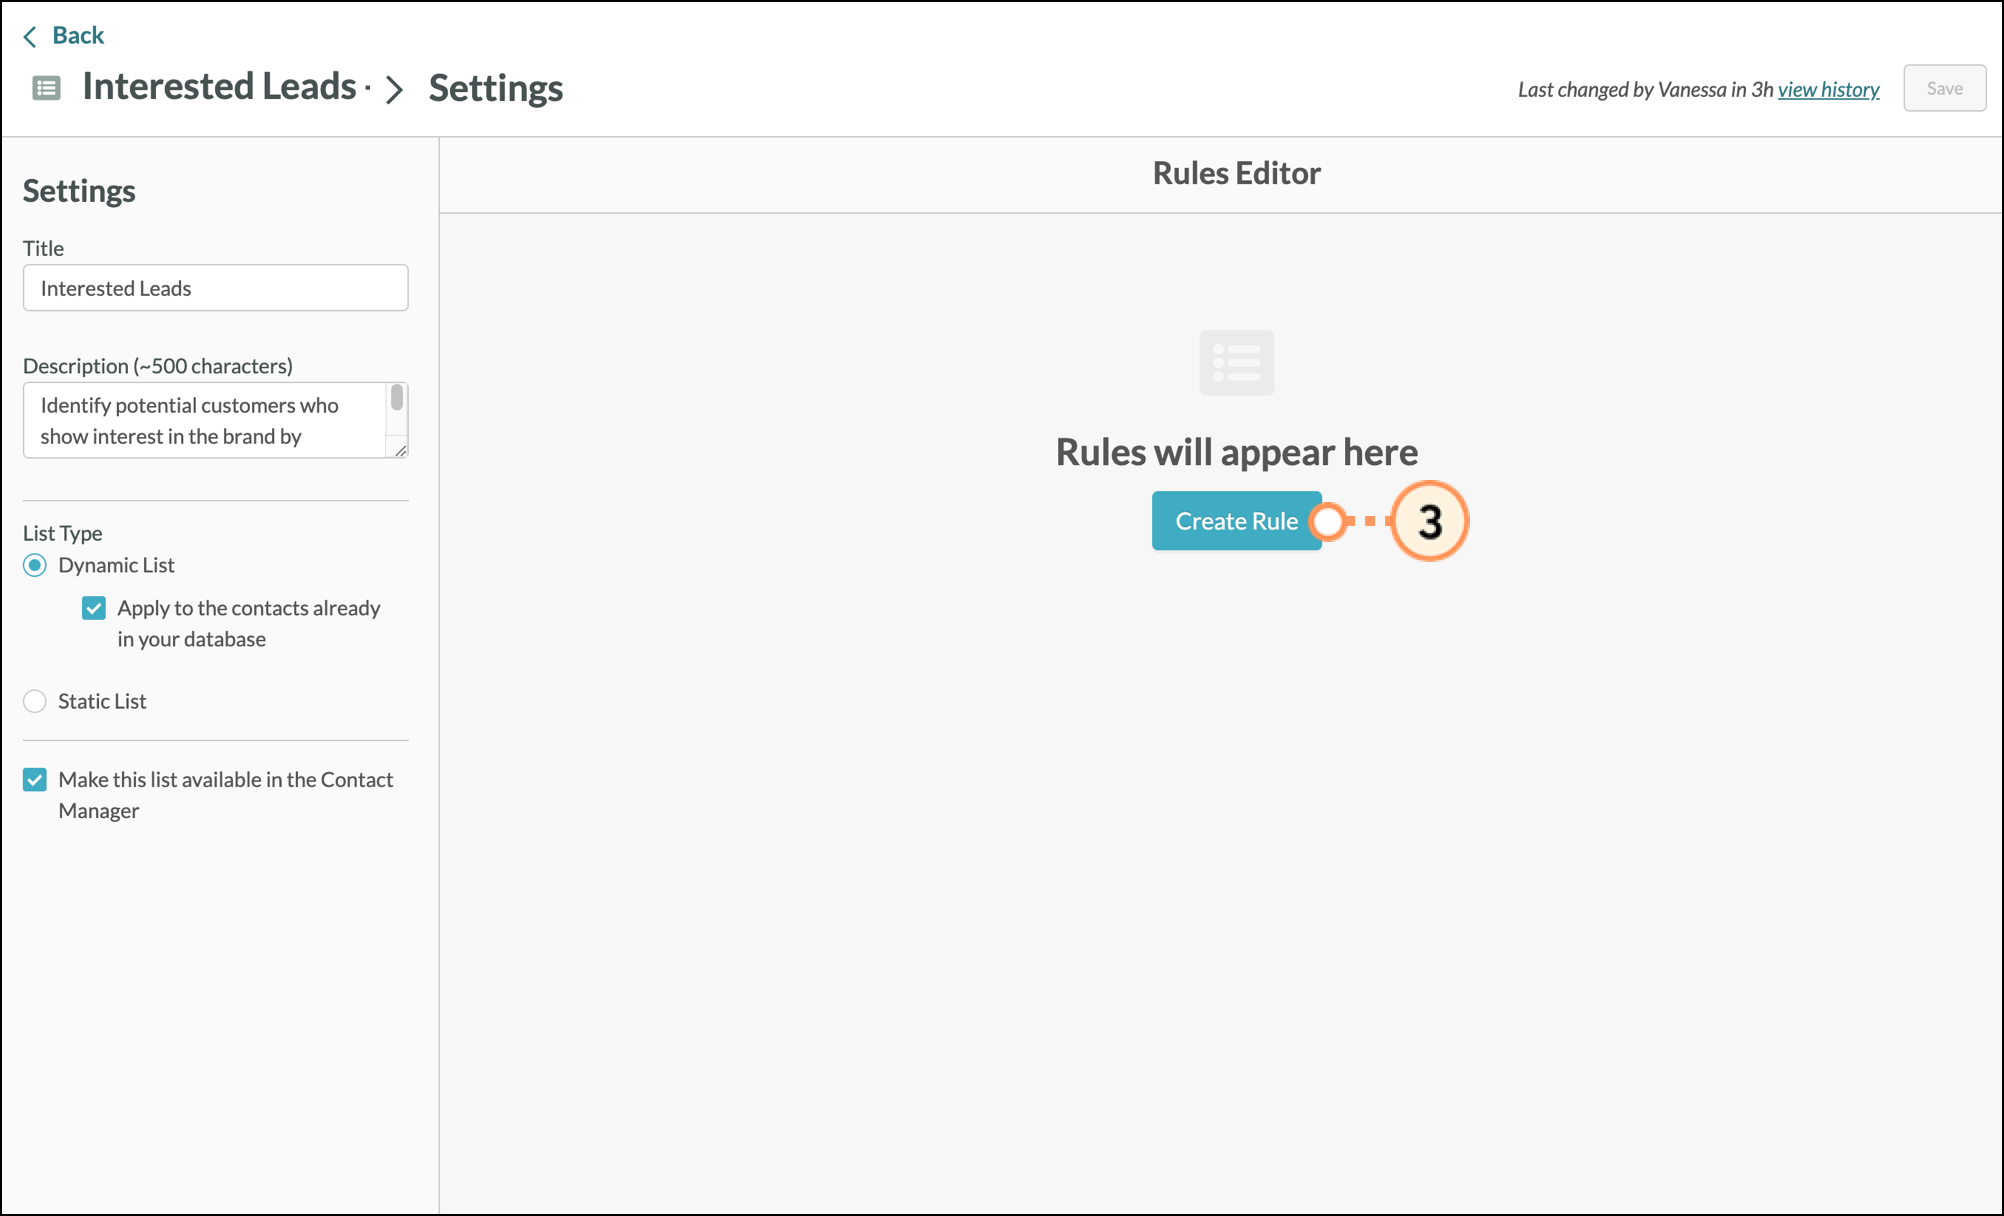Select the Dynamic List radio button
Screen dimensions: 2004x1216
[x=35, y=565]
